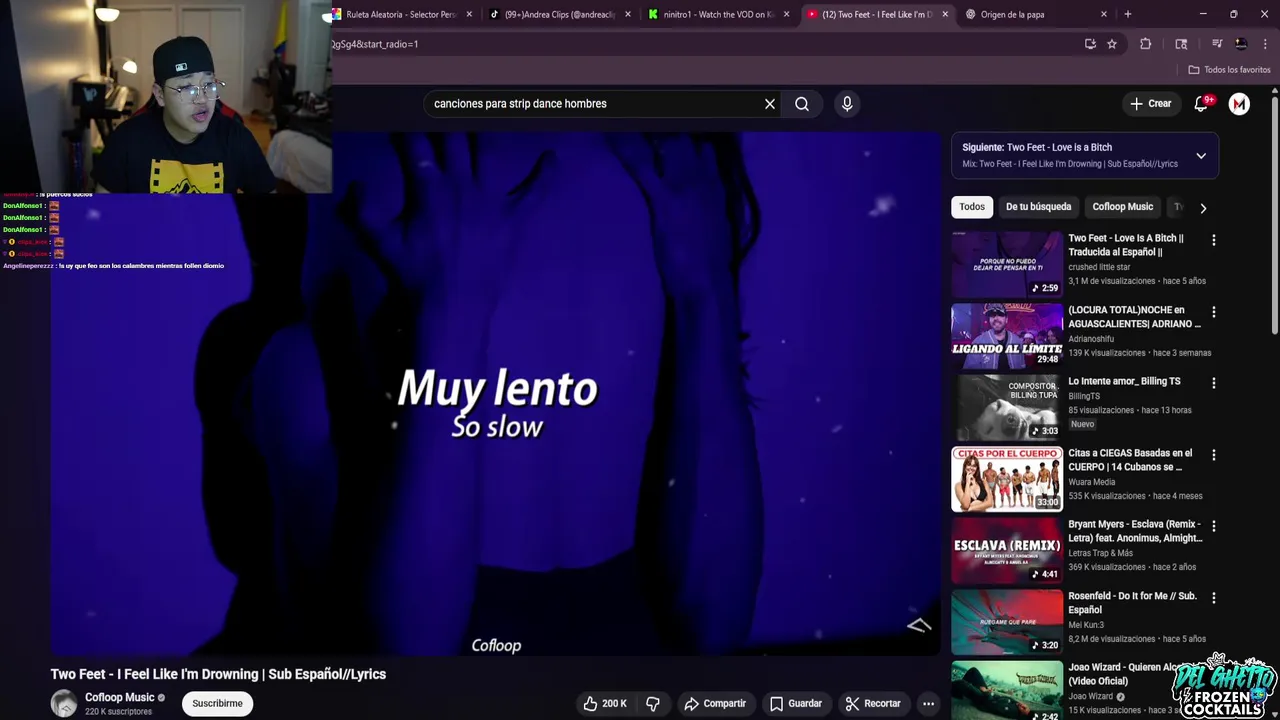
Task: Open title Bryant Myers - Esclava (Remix
Action: click(x=1135, y=531)
